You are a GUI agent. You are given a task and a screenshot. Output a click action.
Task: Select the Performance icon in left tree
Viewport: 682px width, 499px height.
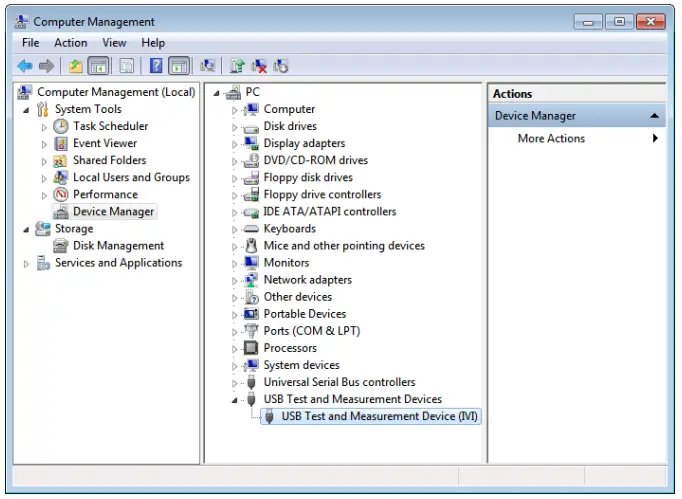(61, 194)
